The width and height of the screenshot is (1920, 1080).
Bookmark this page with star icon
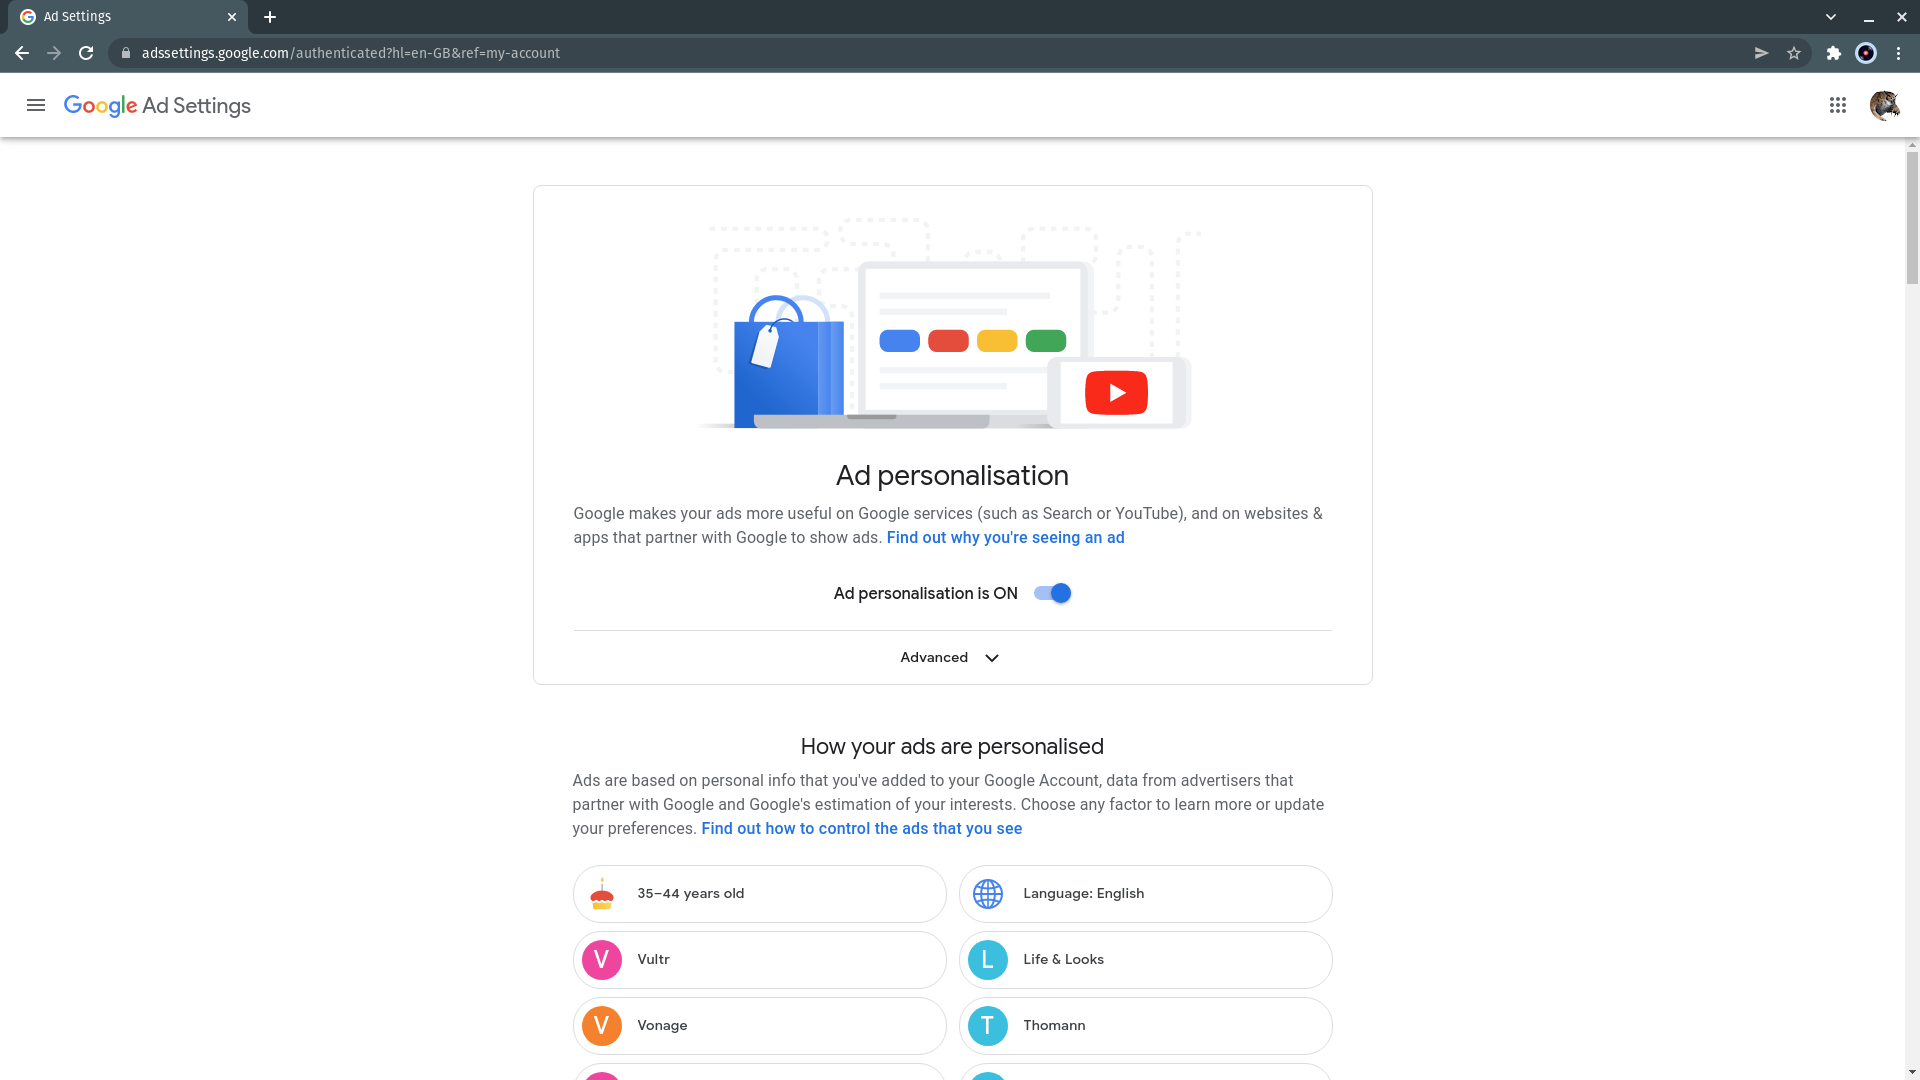coord(1794,53)
